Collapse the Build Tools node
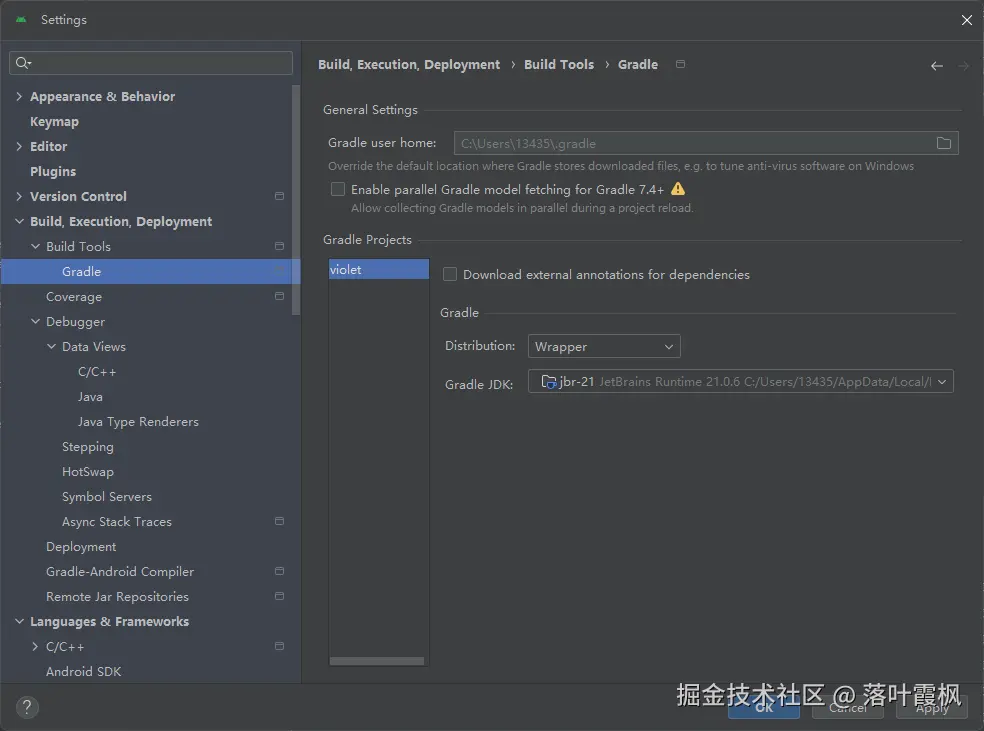Viewport: 984px width, 731px height. click(x=35, y=247)
